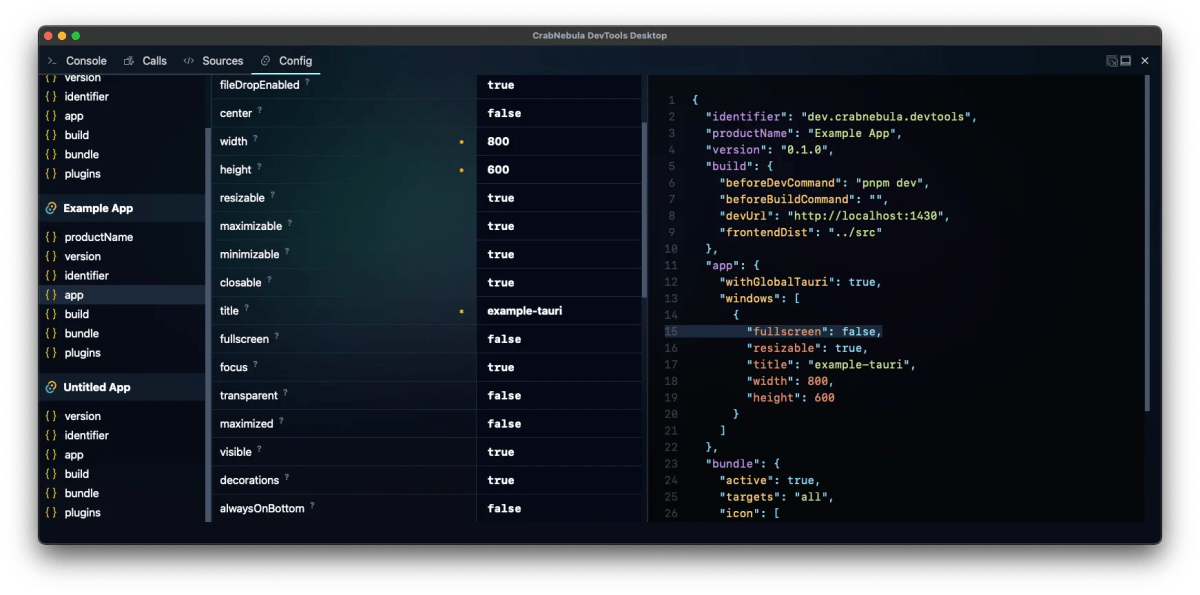Click the sidebar tree vertical scrollbar
1200x595 pixels.
pyautogui.click(x=208, y=324)
